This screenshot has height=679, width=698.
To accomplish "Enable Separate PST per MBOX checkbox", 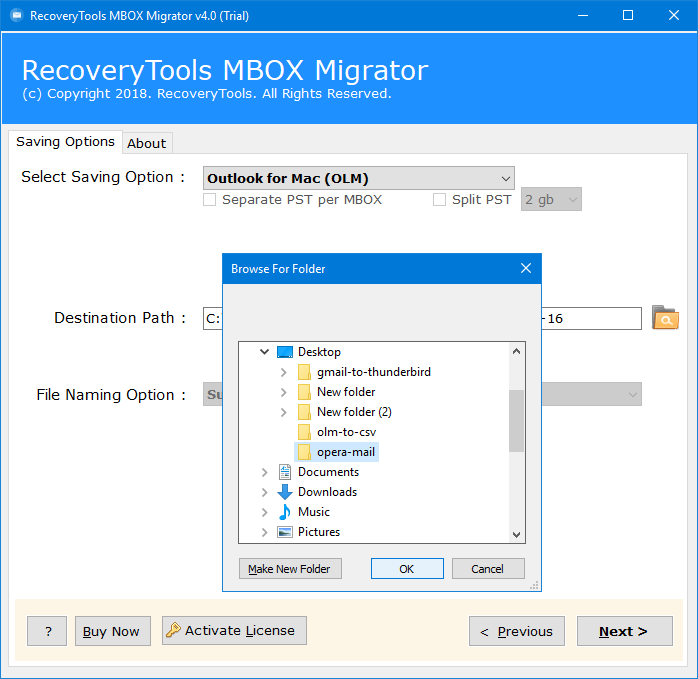I will pos(210,199).
